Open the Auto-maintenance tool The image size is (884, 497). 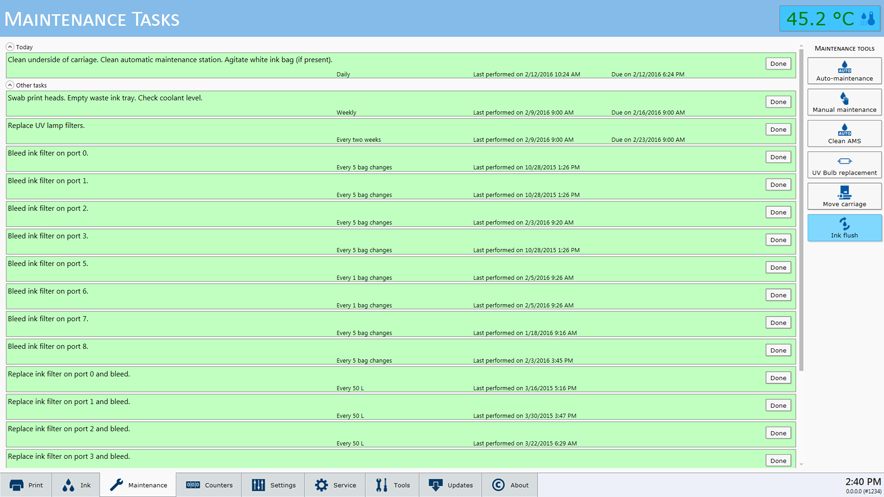click(844, 71)
